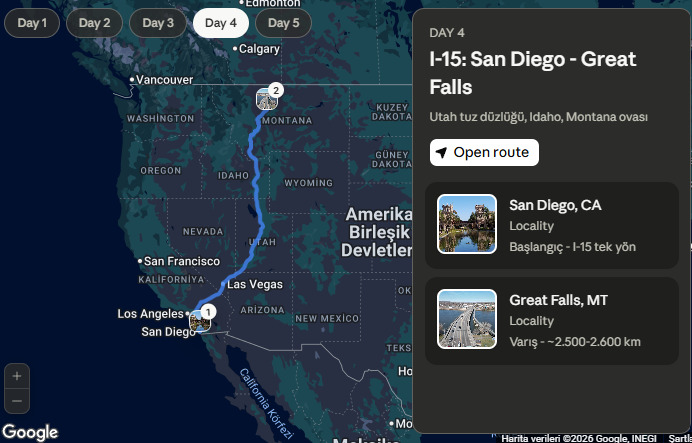Click the navigation arrow icon in Open route
The height and width of the screenshot is (443, 692).
441,153
